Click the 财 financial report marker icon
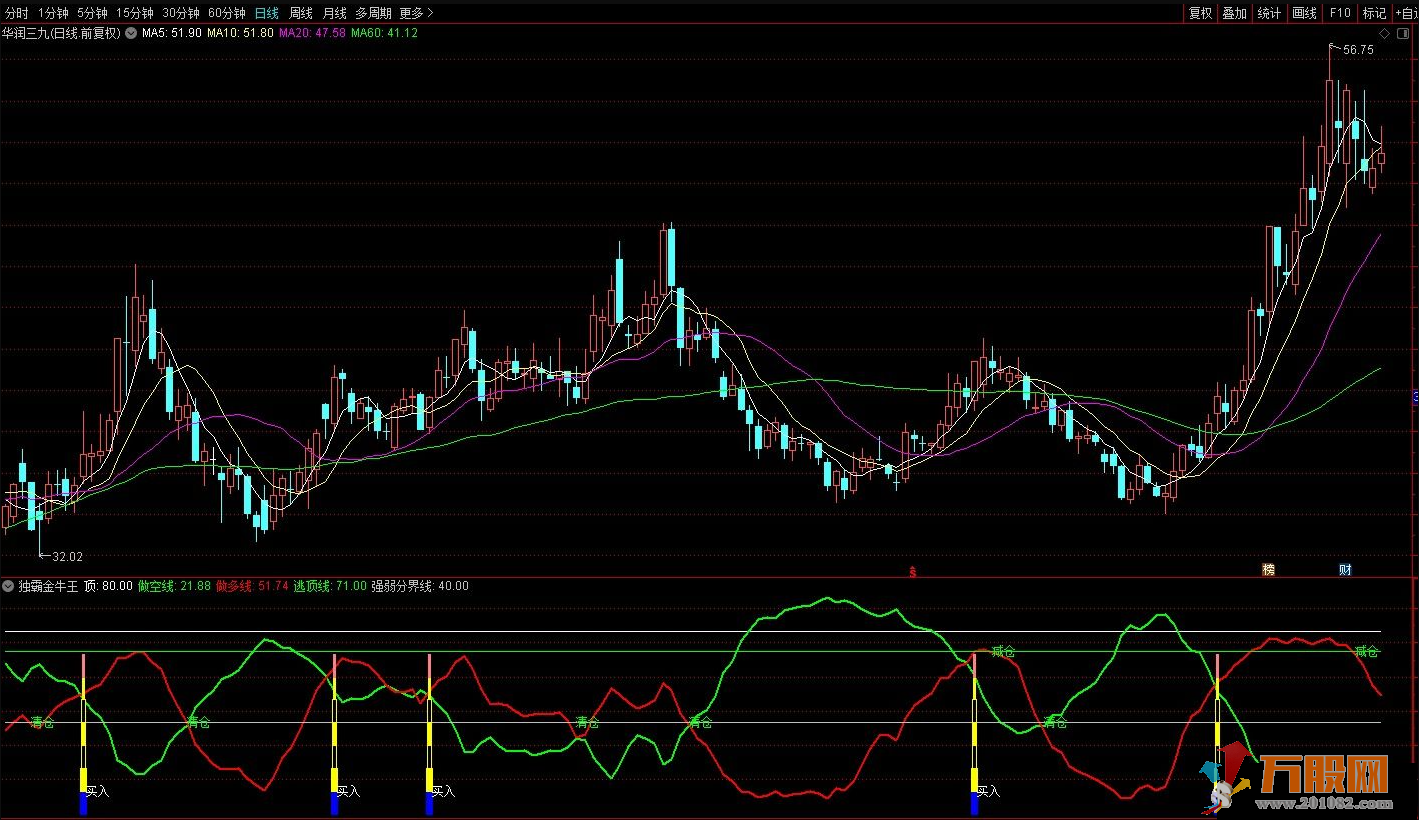 coord(1345,570)
